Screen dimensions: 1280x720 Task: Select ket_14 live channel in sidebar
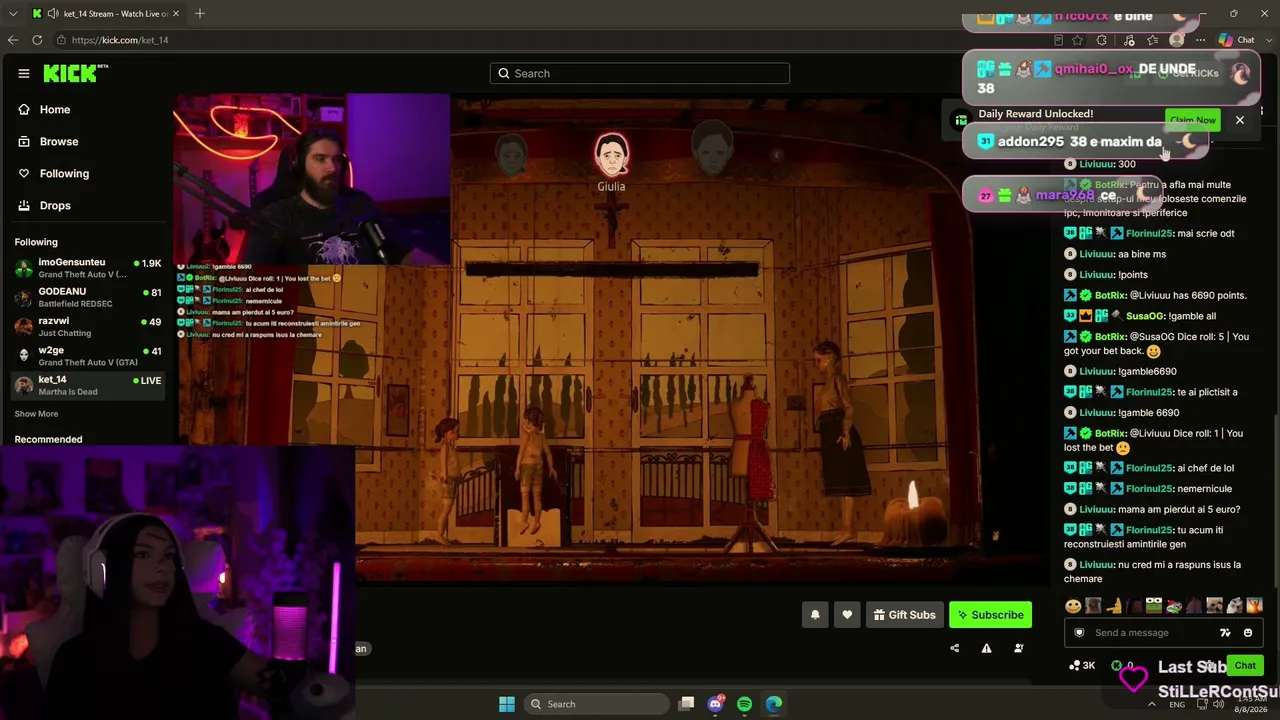pyautogui.click(x=88, y=385)
